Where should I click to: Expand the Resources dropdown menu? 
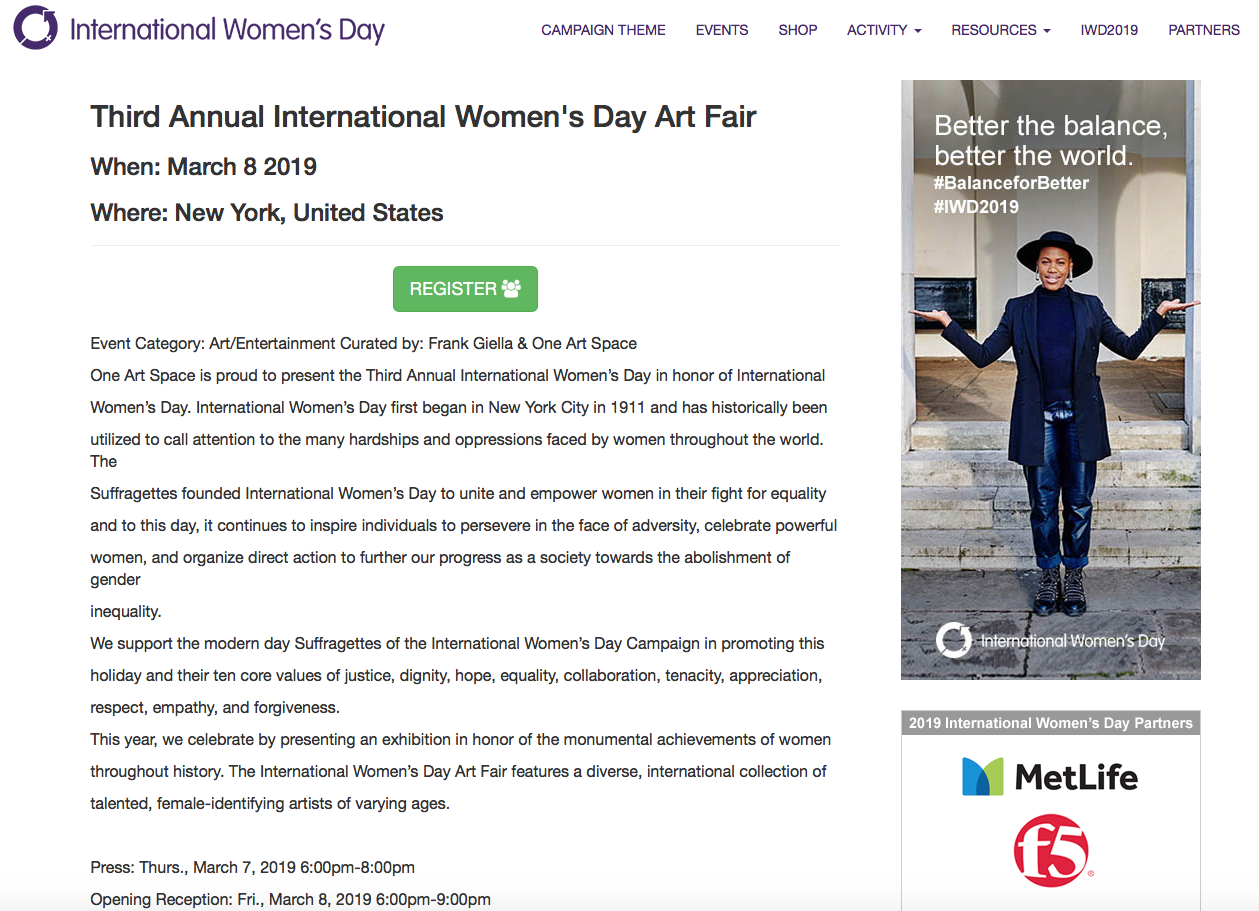[x=1001, y=30]
